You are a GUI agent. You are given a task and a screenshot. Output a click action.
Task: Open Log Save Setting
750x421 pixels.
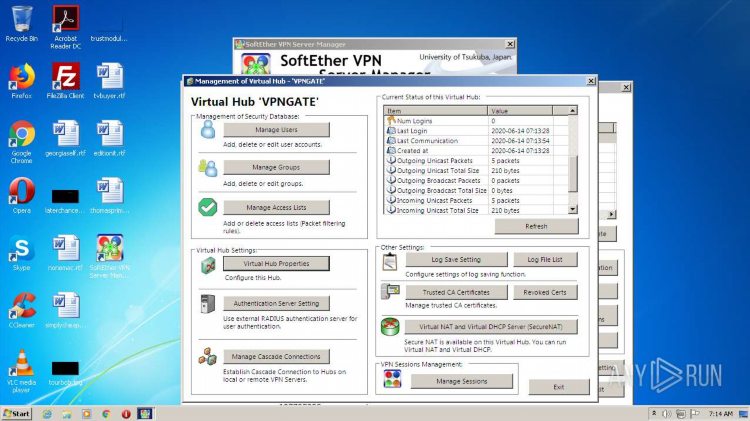point(456,259)
